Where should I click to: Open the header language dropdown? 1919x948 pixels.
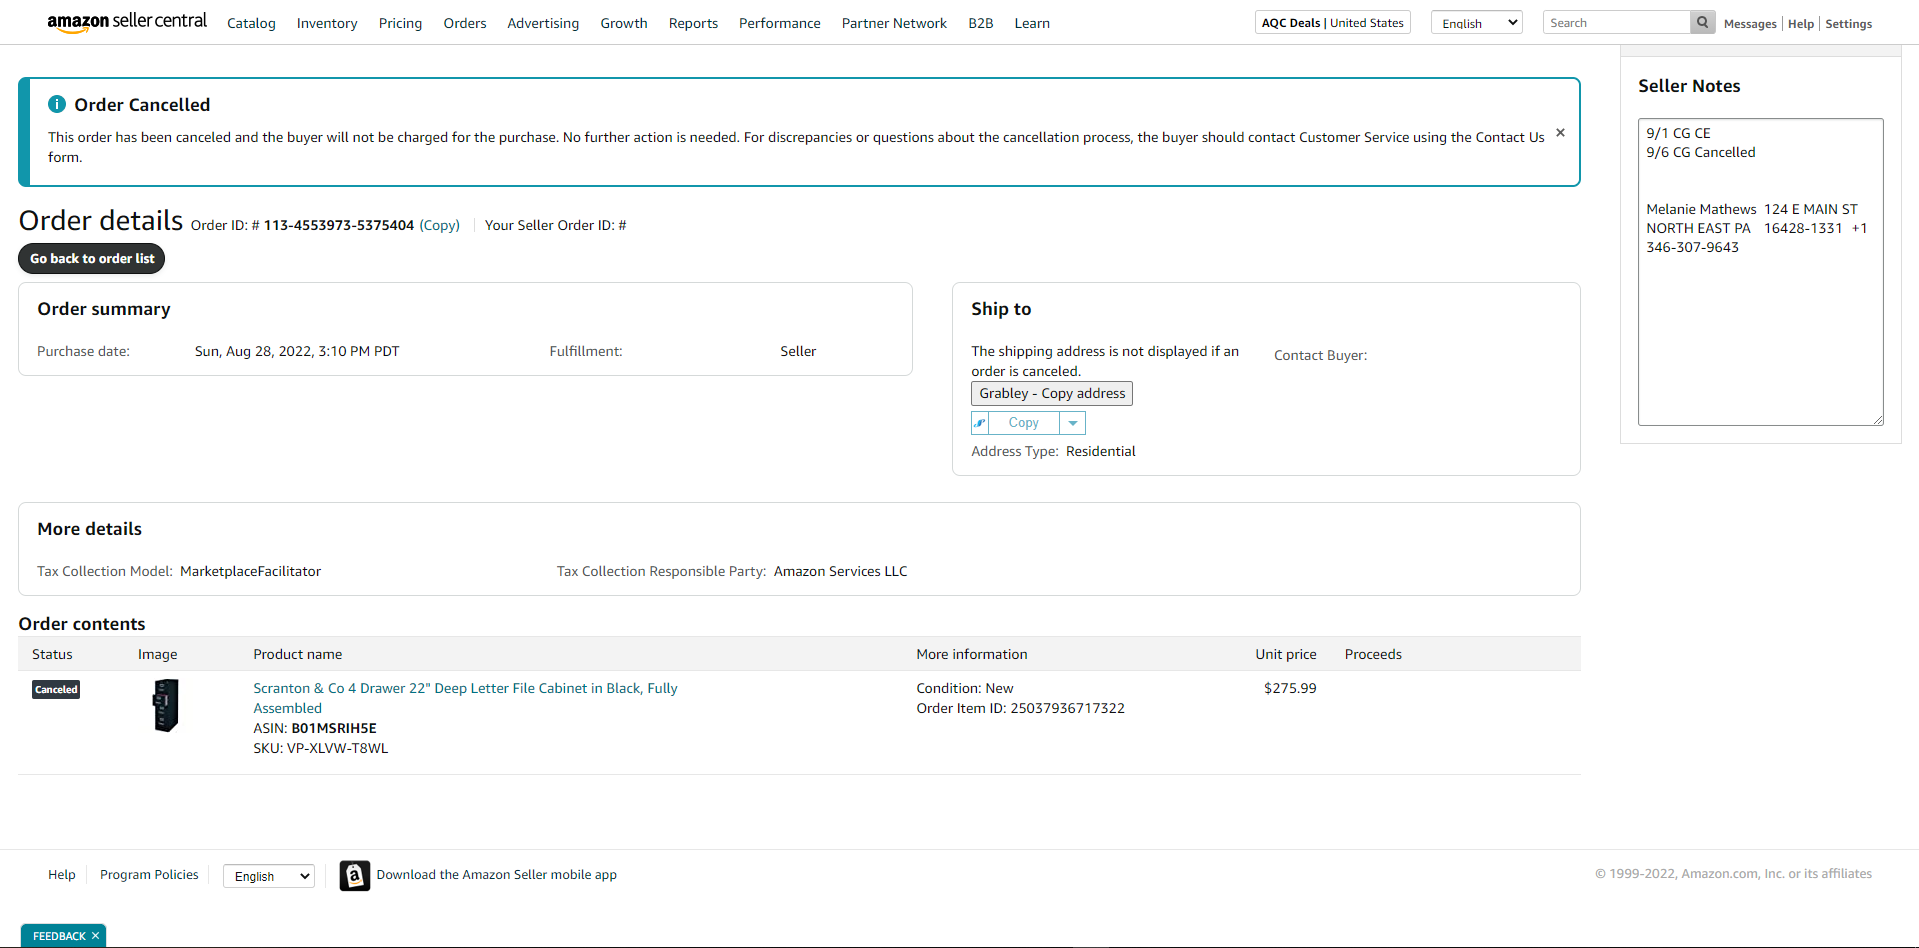[x=1477, y=23]
